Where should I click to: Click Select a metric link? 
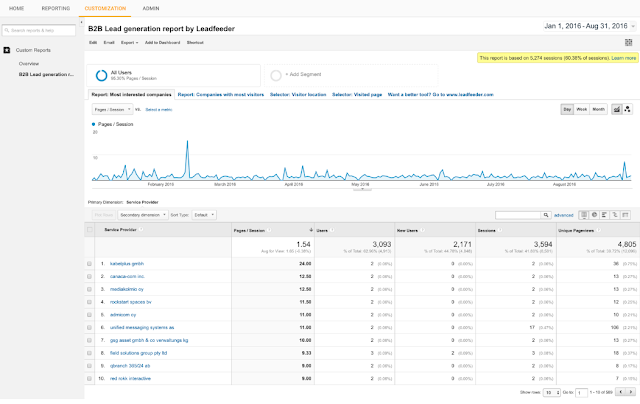click(x=159, y=110)
